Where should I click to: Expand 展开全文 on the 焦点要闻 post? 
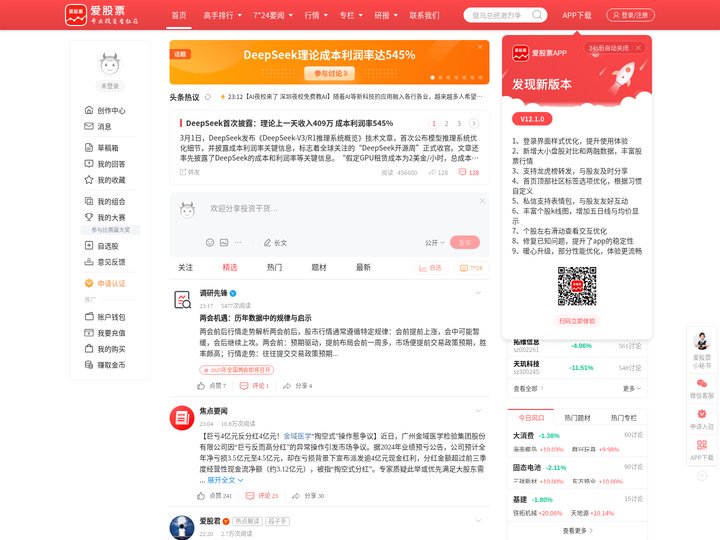pos(225,480)
